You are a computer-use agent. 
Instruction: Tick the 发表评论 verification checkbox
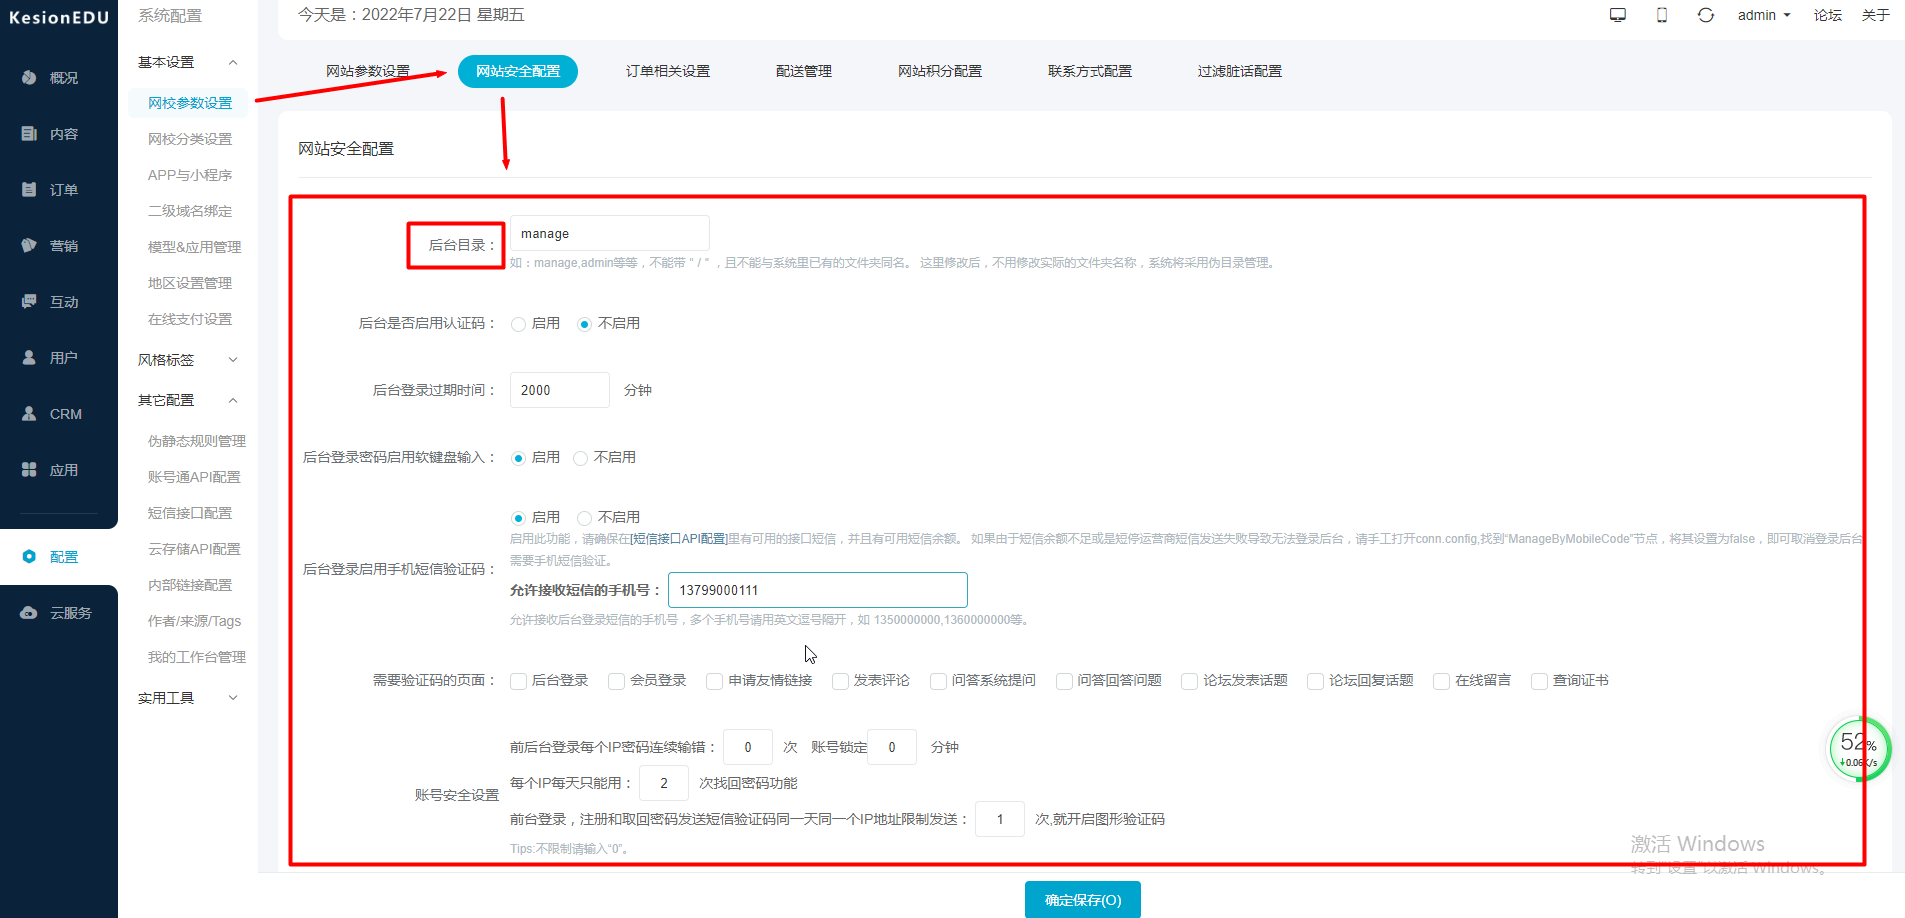840,681
